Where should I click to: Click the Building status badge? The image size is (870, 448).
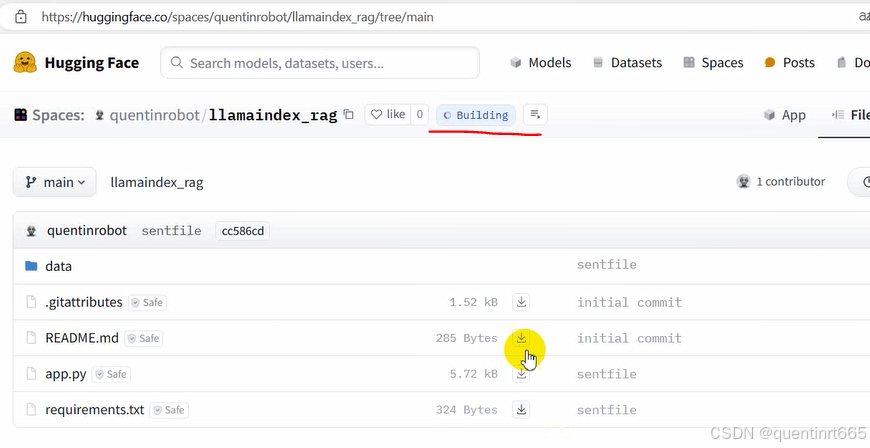click(476, 115)
